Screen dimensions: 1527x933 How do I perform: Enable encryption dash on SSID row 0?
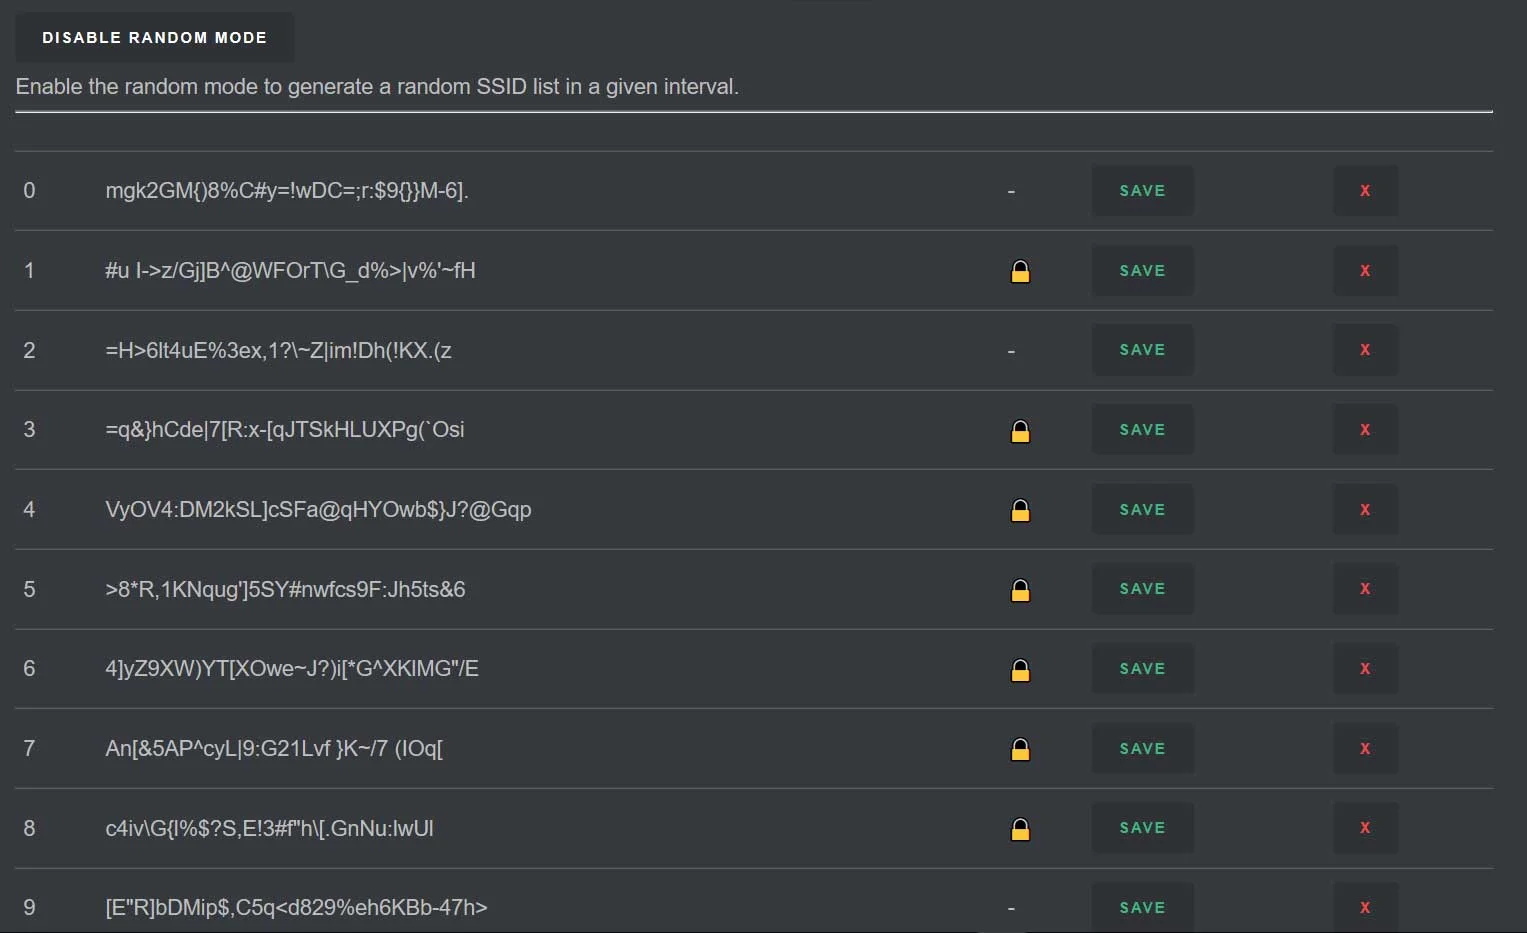(1011, 191)
